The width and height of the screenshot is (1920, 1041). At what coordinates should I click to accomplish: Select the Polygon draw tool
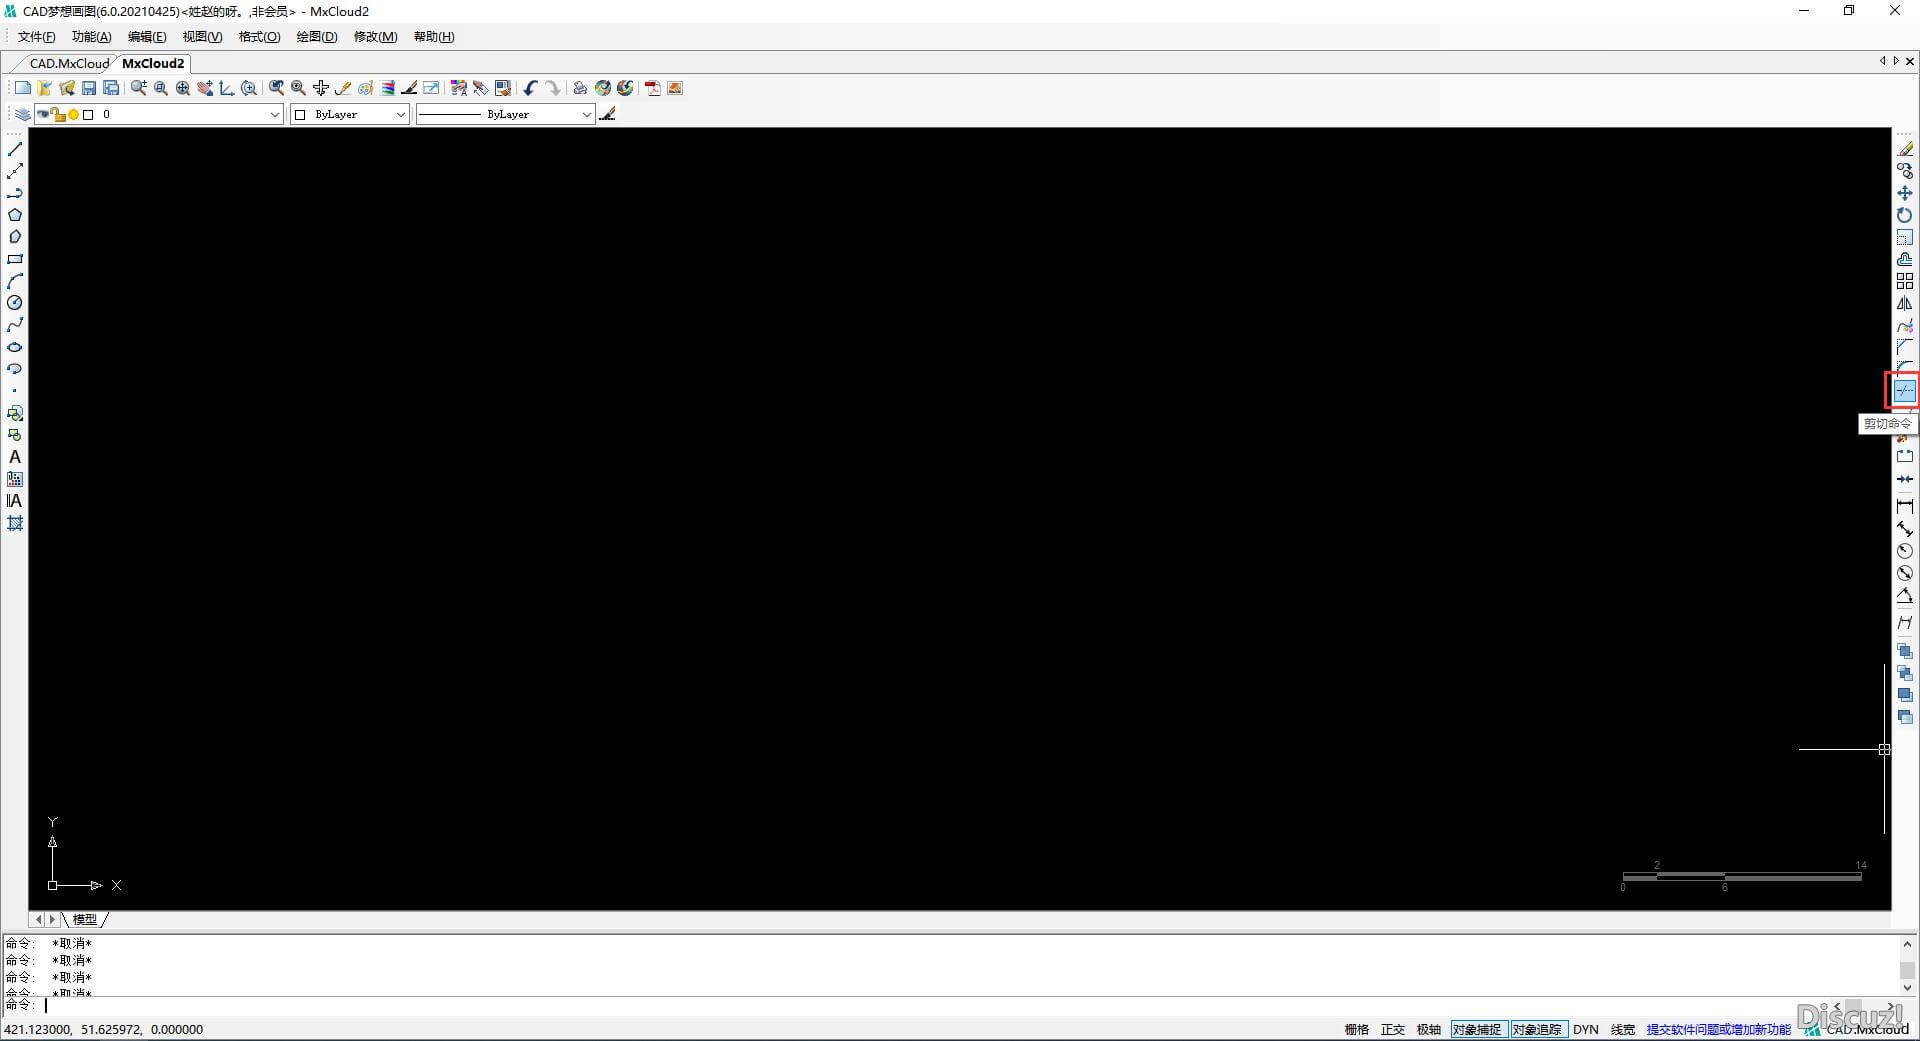coord(15,215)
